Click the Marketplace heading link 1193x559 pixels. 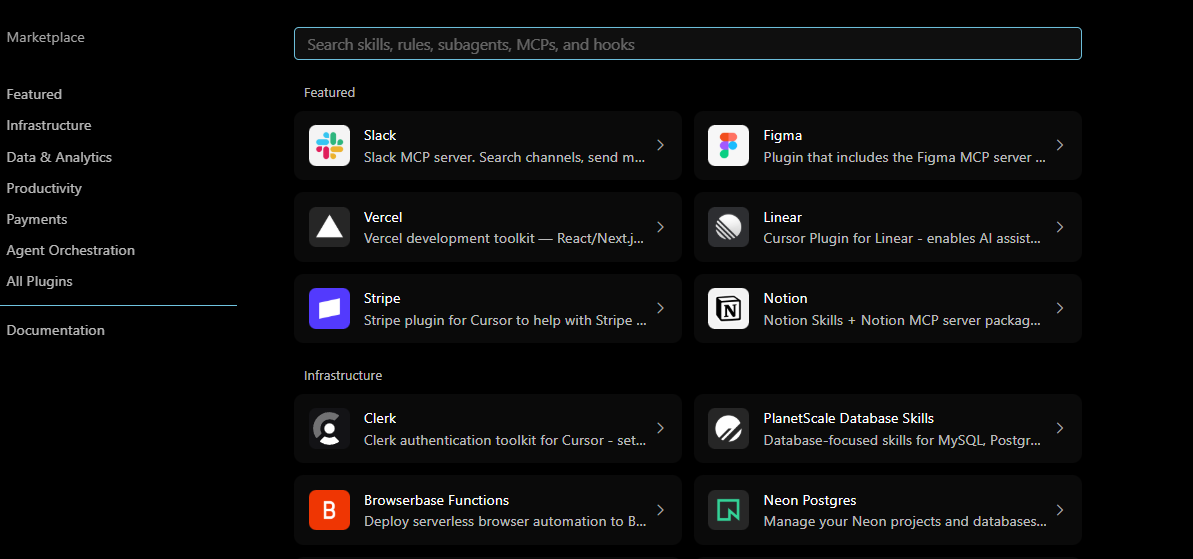pos(46,37)
